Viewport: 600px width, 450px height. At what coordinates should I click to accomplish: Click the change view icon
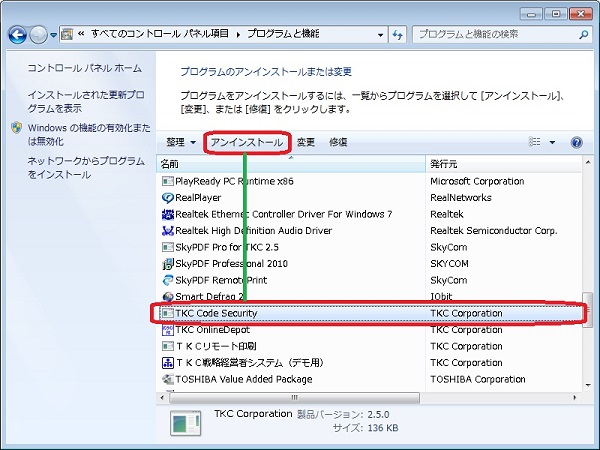(x=535, y=142)
